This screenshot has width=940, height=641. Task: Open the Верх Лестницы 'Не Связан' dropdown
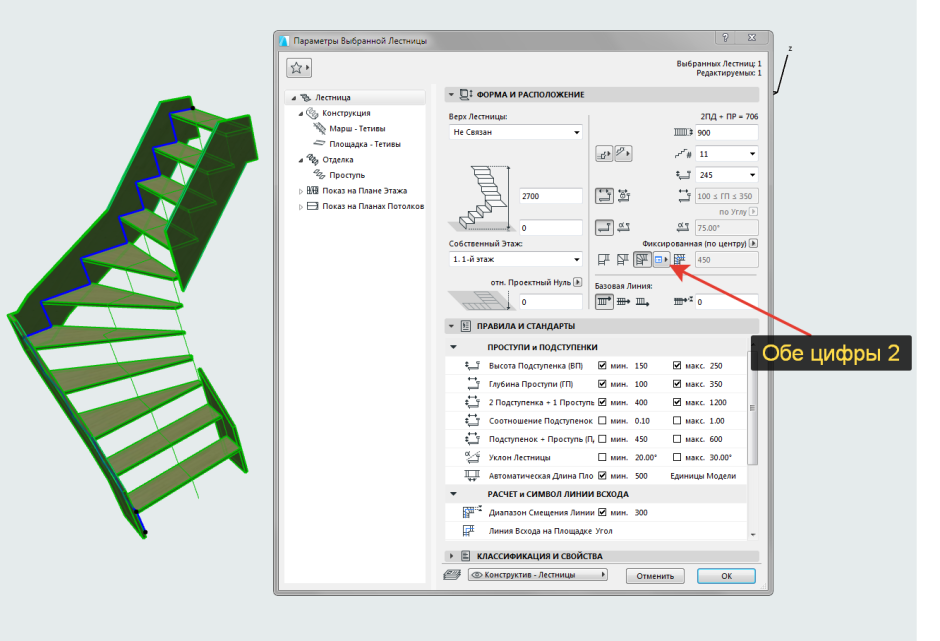point(516,132)
